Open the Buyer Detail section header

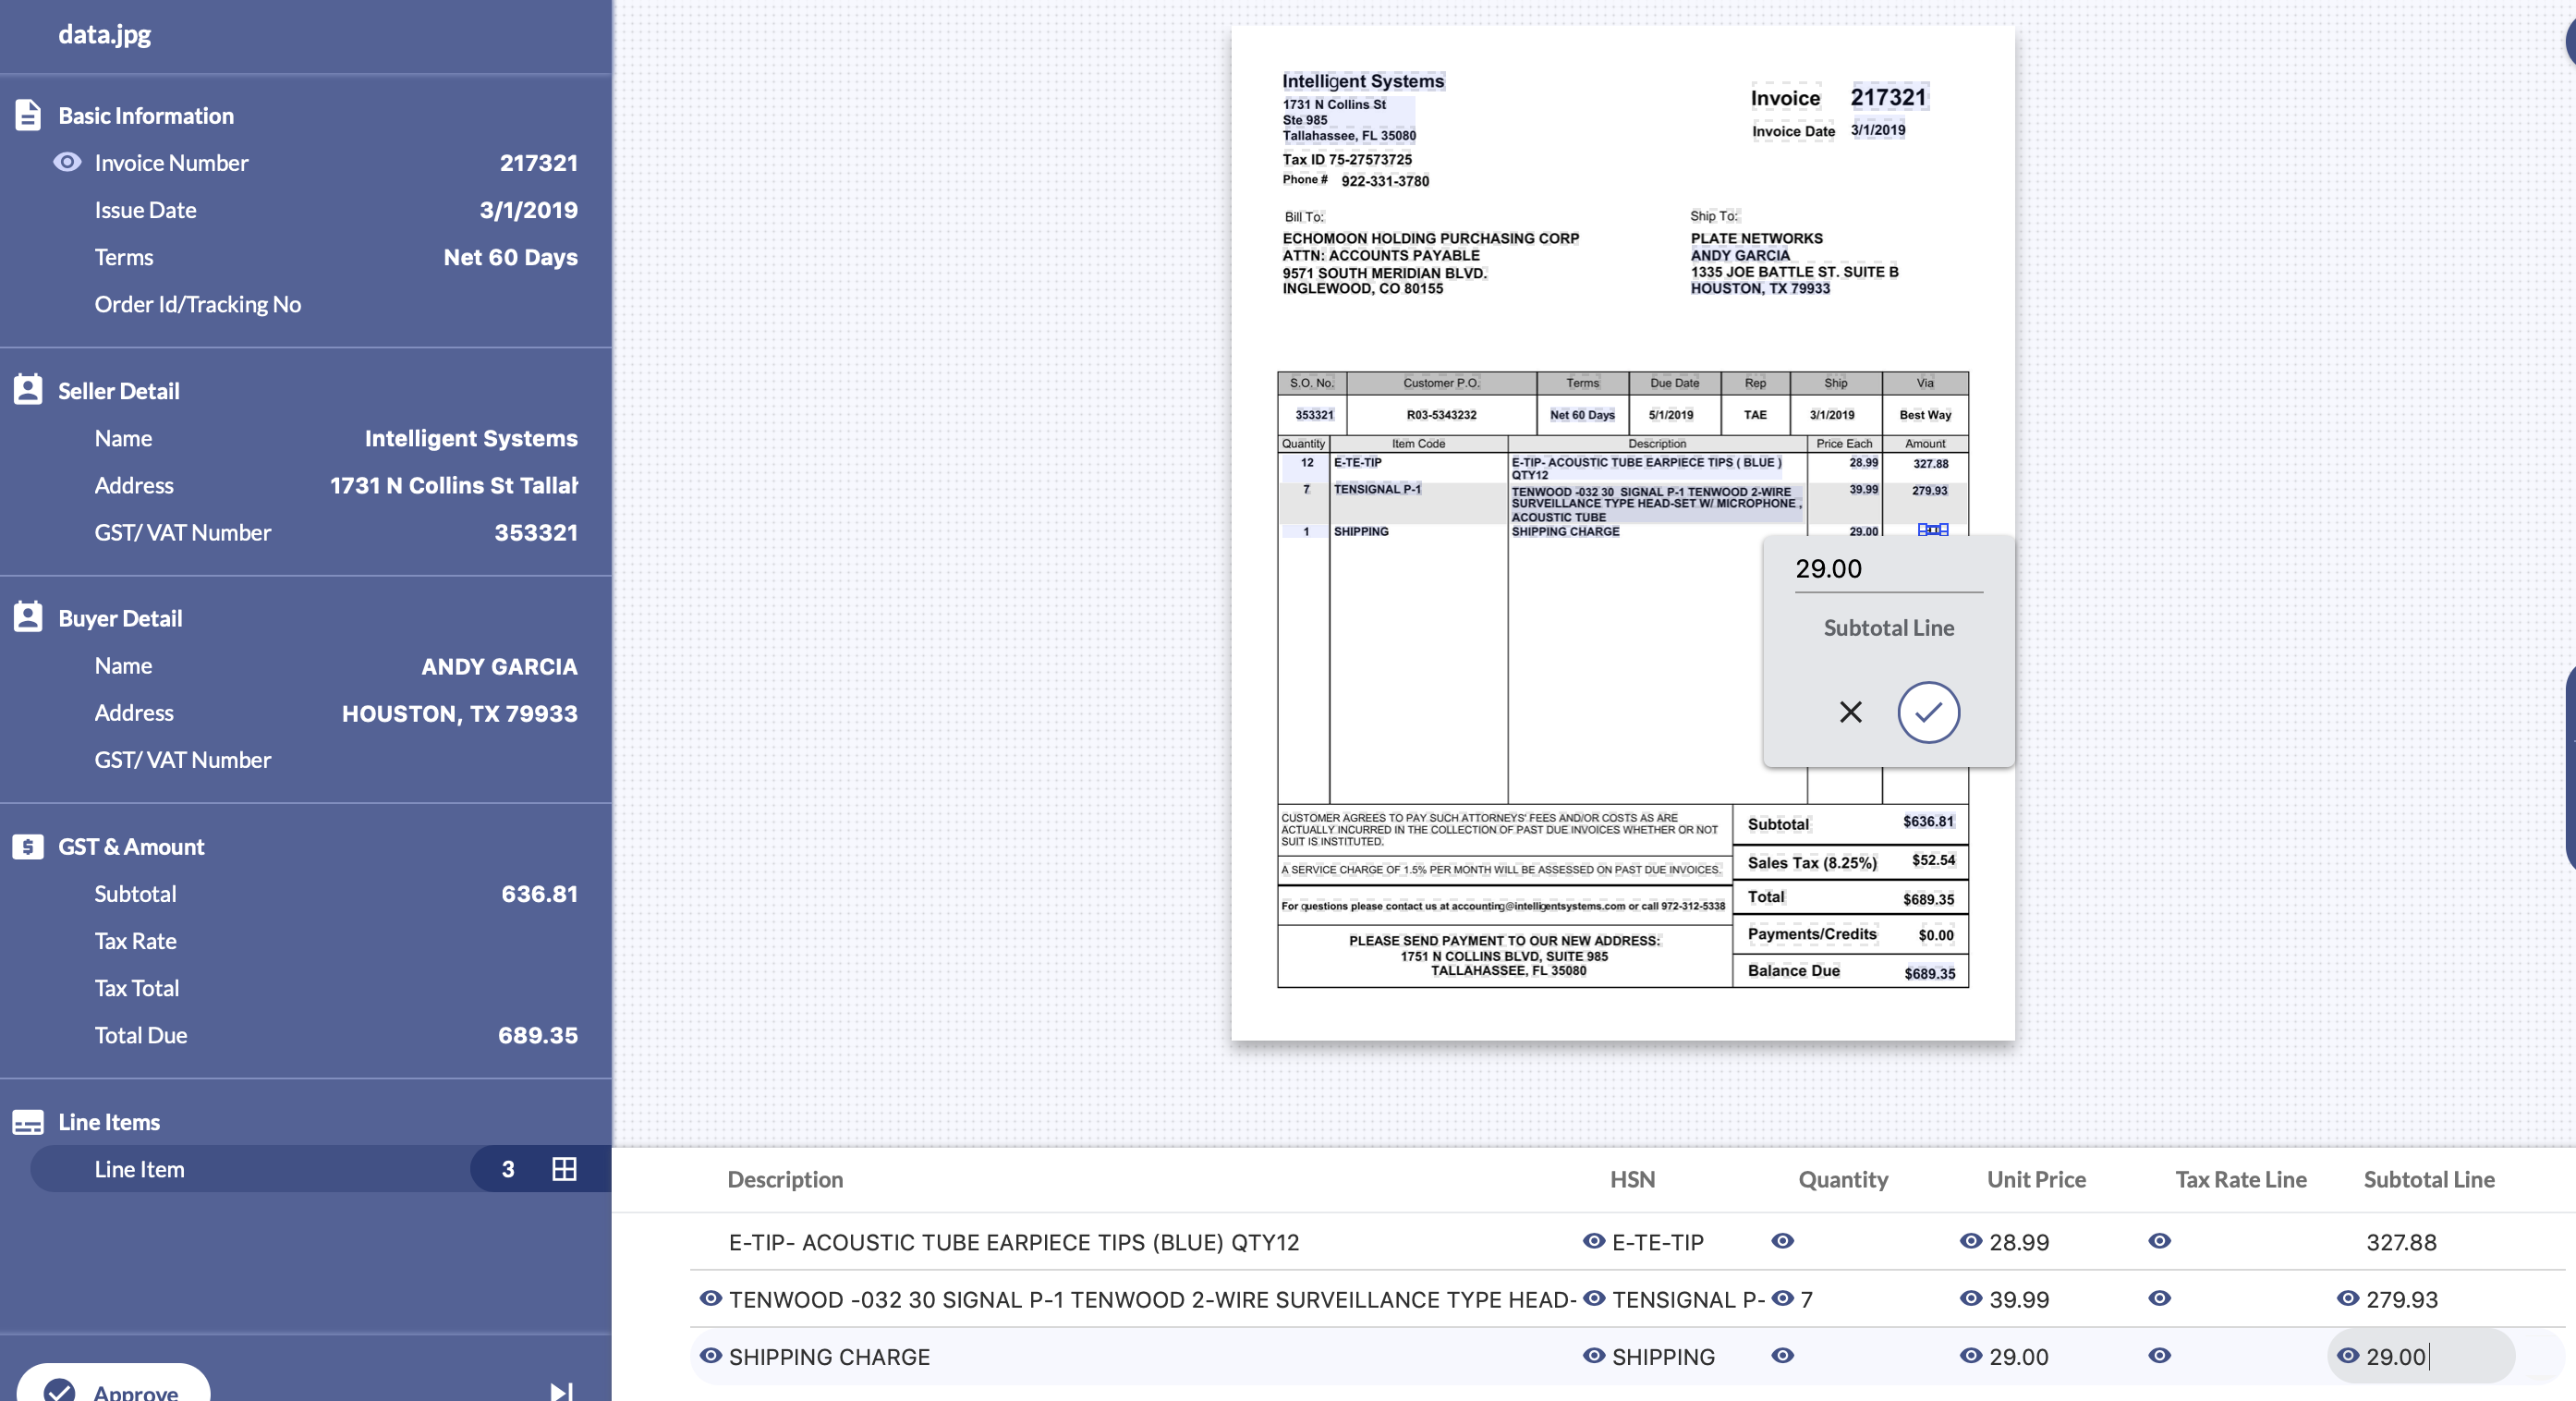pos(120,618)
